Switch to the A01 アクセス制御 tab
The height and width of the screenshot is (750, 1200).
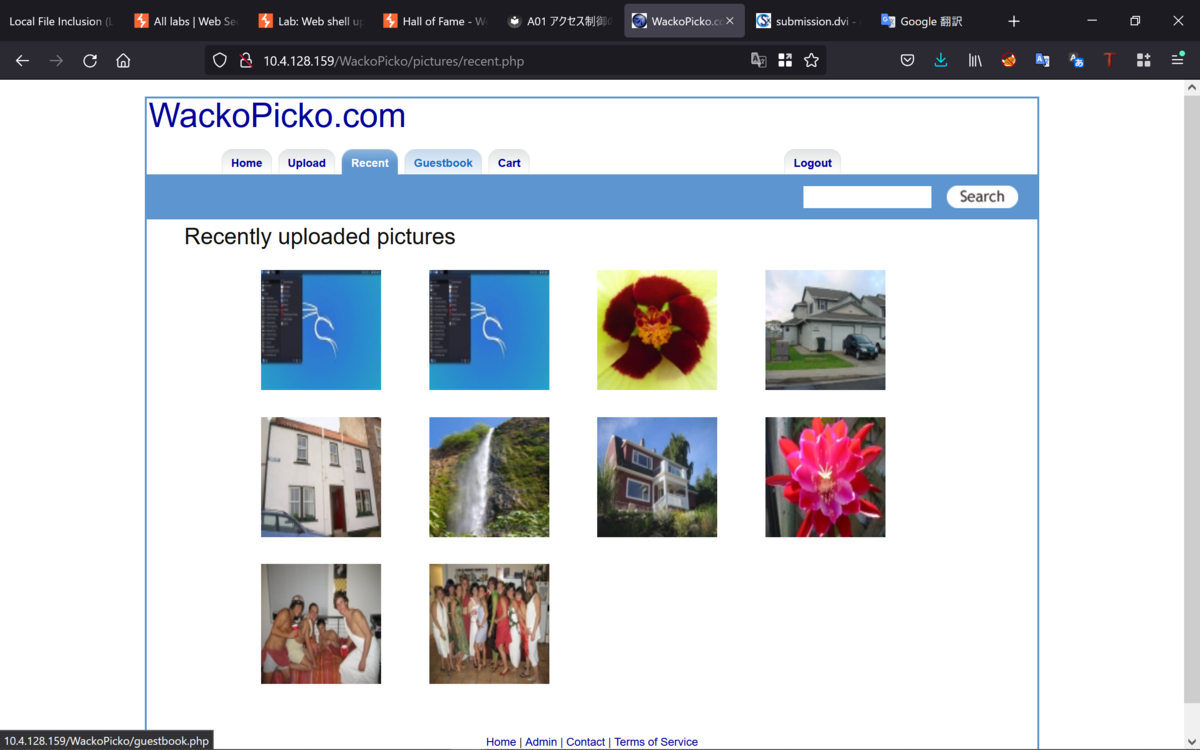pos(559,21)
